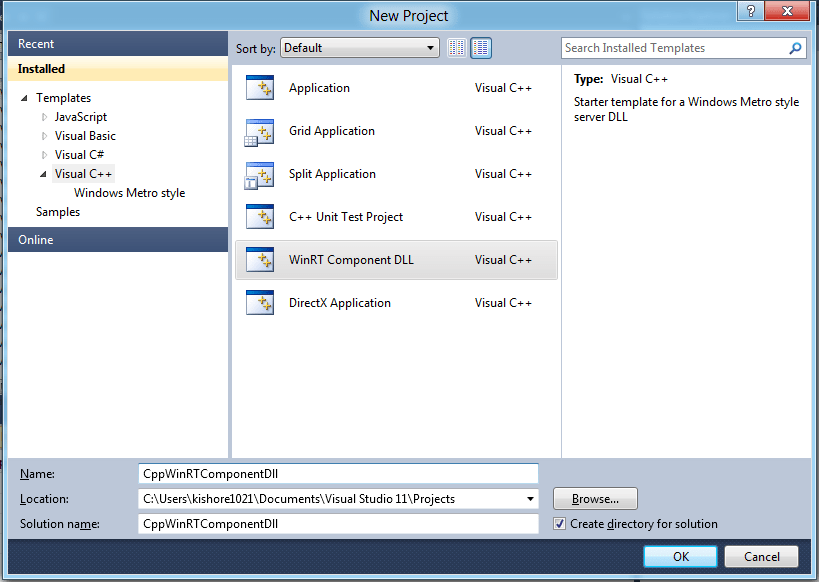Click the Application template icon
819x582 pixels.
click(x=260, y=88)
